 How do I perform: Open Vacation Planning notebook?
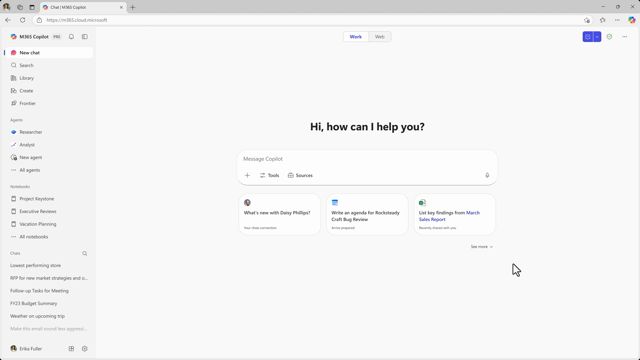[x=49, y=224]
